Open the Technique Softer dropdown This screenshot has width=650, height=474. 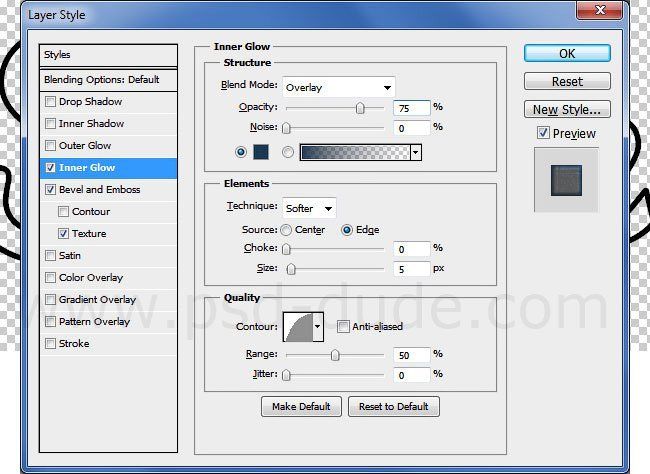(309, 208)
